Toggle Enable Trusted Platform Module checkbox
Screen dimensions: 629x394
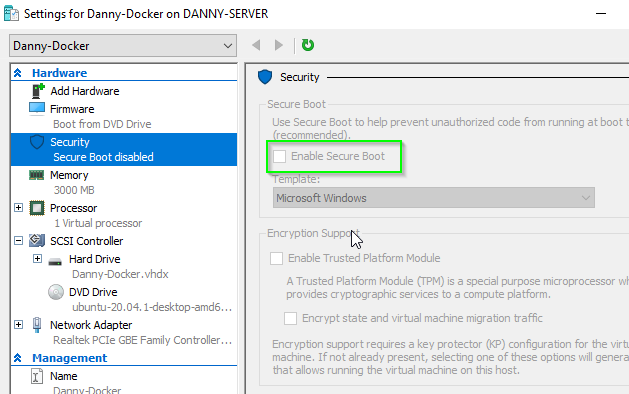coord(276,258)
